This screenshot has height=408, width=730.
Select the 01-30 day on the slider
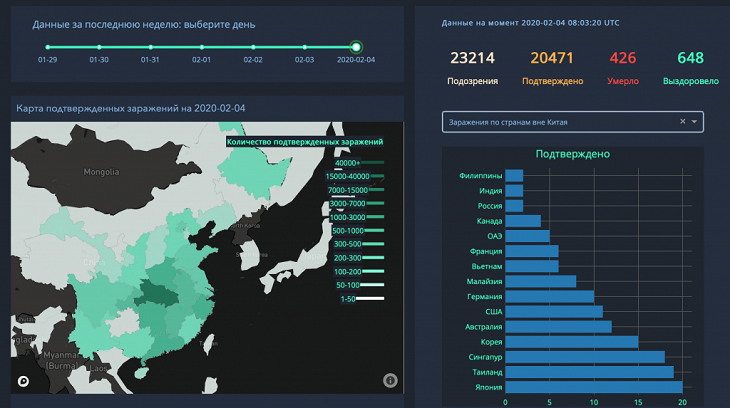(x=98, y=47)
